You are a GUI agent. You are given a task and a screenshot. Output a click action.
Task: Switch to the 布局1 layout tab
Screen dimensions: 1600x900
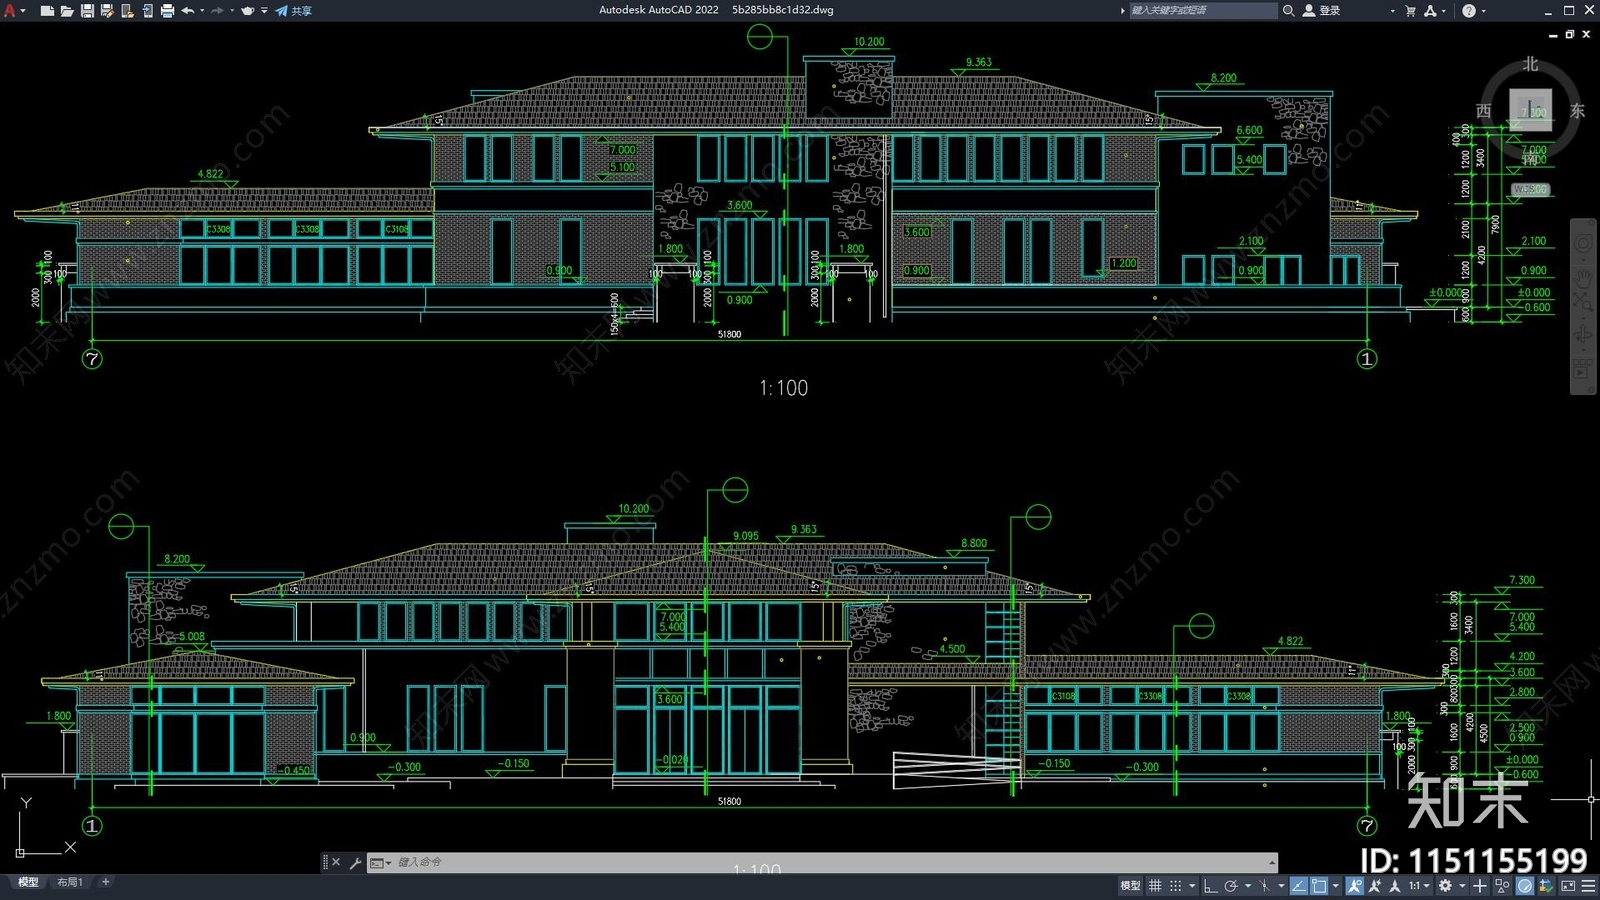pyautogui.click(x=69, y=882)
